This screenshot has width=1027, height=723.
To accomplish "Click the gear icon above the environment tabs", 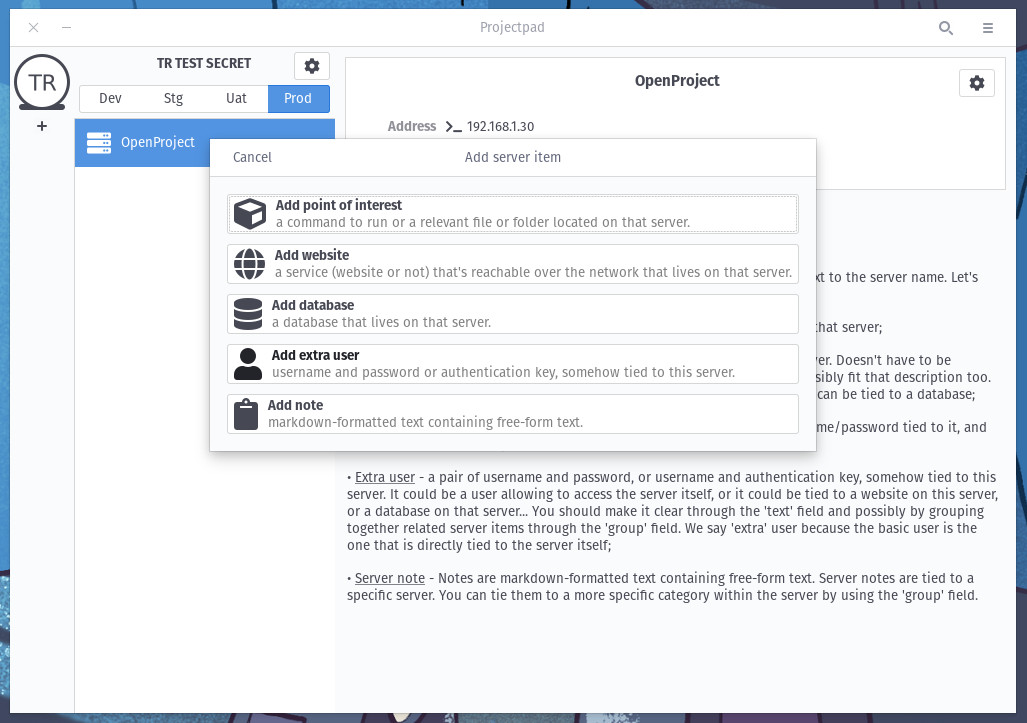I will click(312, 65).
